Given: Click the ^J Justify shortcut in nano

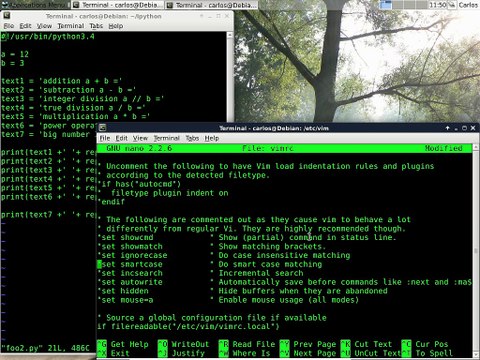Looking at the screenshot, I should 181,353.
